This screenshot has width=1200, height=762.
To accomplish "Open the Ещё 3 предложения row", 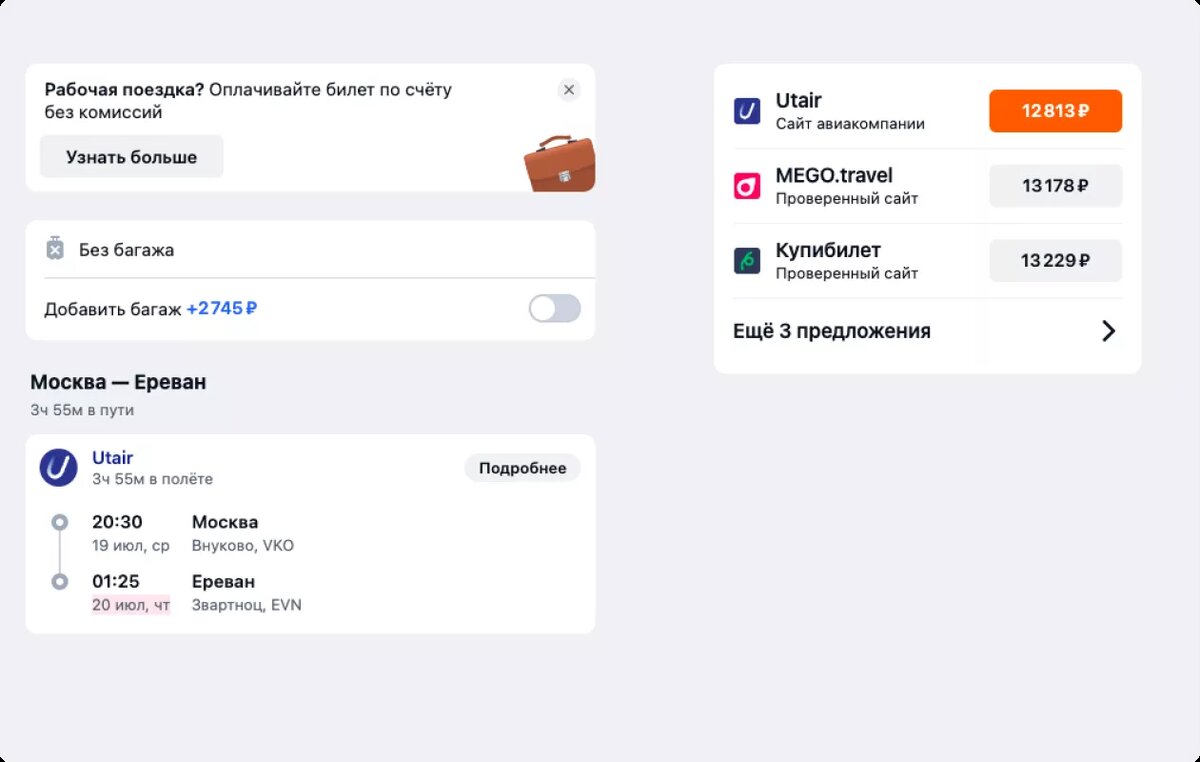I will click(x=832, y=331).
